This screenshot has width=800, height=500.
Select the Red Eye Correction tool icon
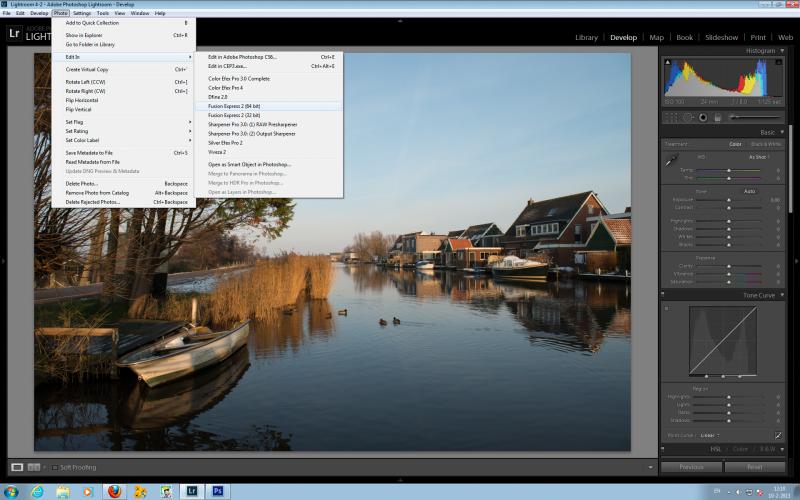click(703, 117)
